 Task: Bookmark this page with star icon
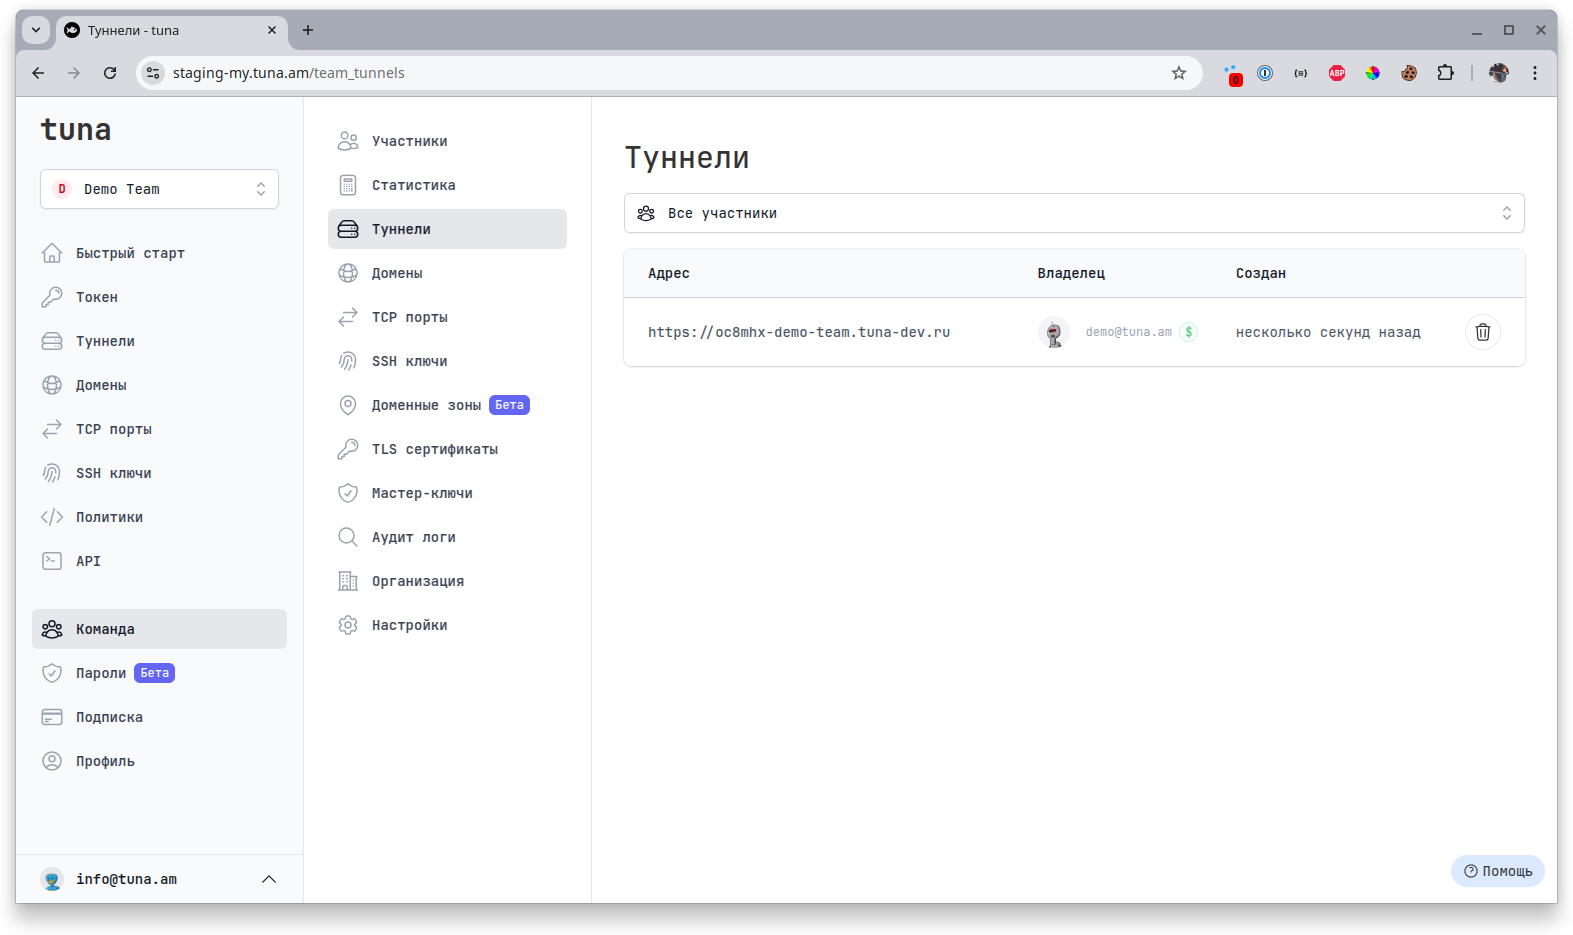point(1179,73)
